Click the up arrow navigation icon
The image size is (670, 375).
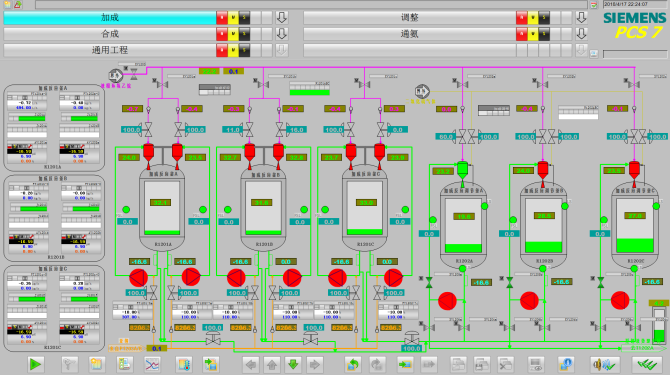point(272,364)
